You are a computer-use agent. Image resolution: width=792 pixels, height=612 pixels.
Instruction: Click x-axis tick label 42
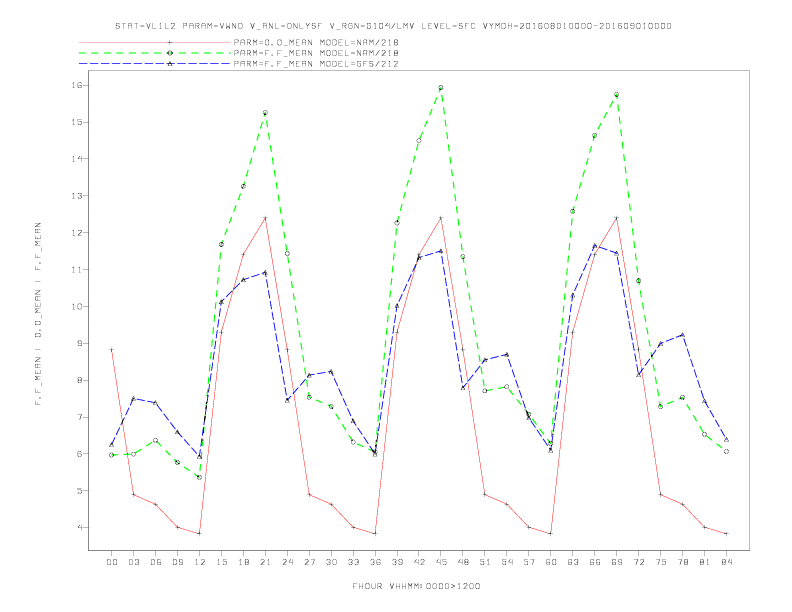pos(419,562)
